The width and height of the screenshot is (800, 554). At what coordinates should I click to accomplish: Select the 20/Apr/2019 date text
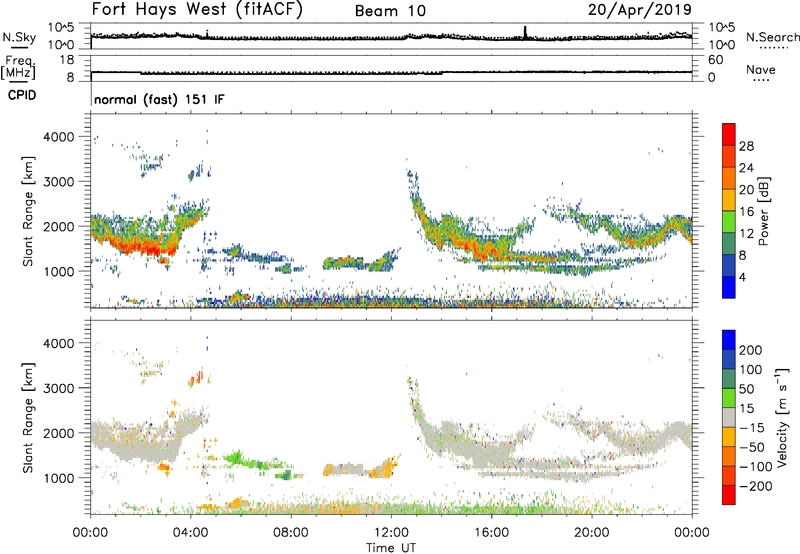(646, 11)
